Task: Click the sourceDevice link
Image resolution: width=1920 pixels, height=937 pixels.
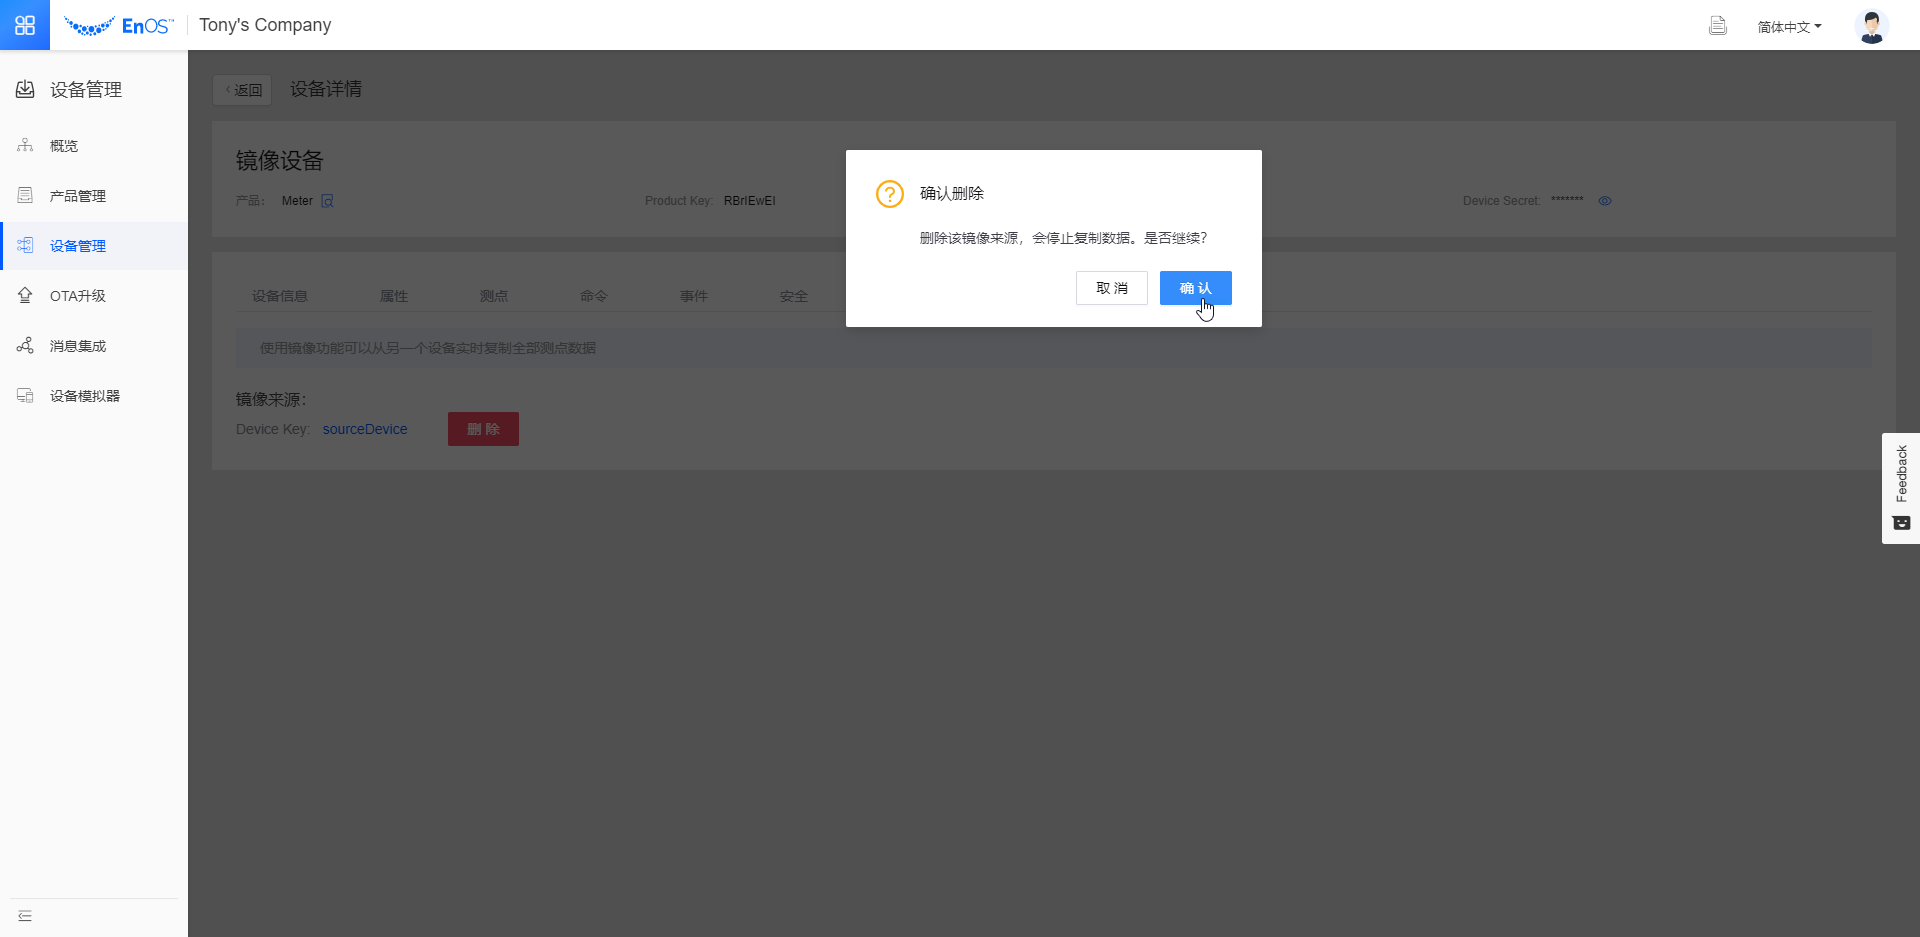Action: pos(364,429)
